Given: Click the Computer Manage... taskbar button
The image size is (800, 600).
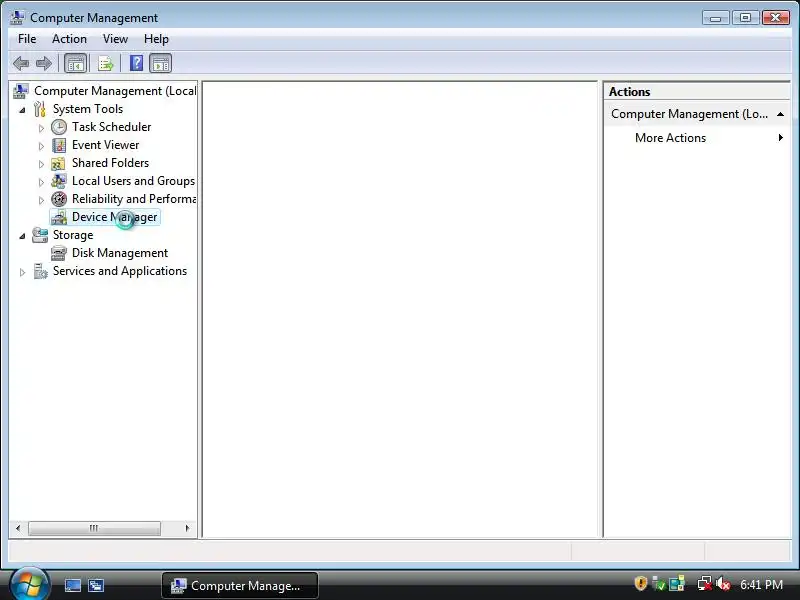Looking at the screenshot, I should [240, 585].
